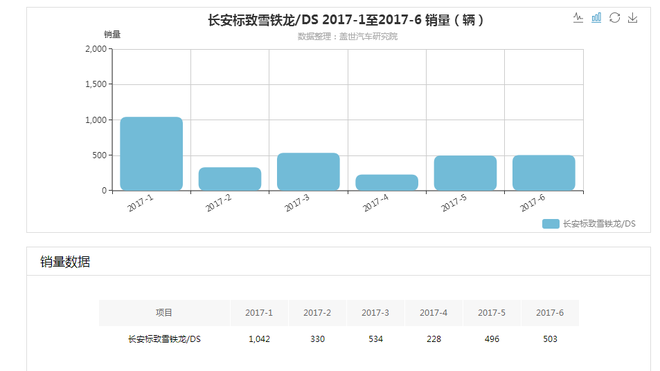Toggle 长安标致雪铁龙/DS legend color swatch
This screenshot has height=371, width=660.
pos(551,224)
